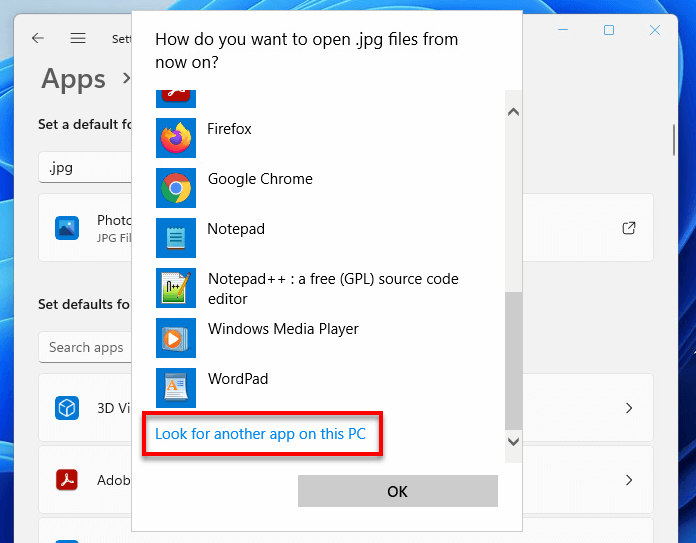Select the Notepad++ source code editor icon
This screenshot has height=543, width=696.
[176, 288]
